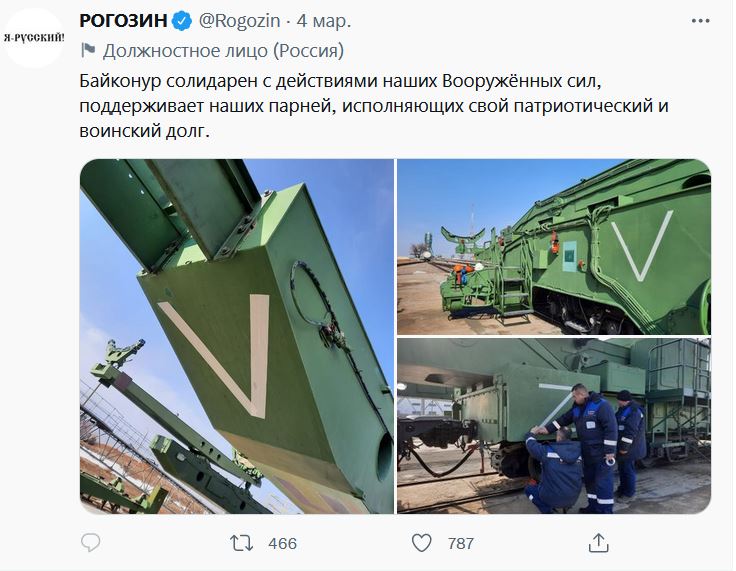Open the Я-РУССКИЙ profile avatar
The image size is (736, 571).
[x=34, y=38]
